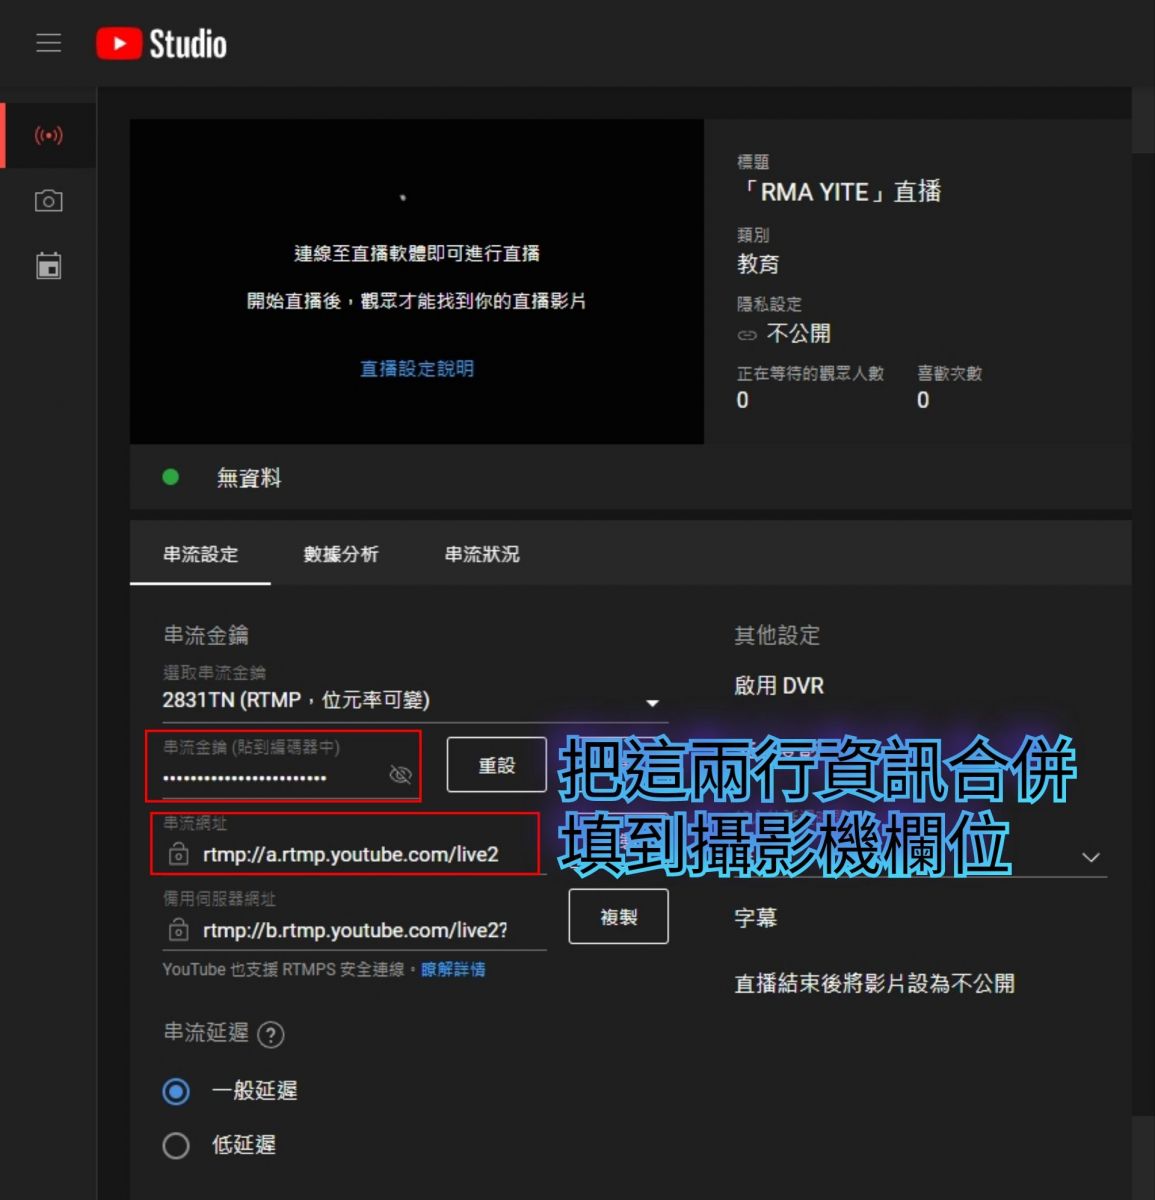Click the 喜歡次數 count
This screenshot has height=1200, width=1155.
coord(923,400)
